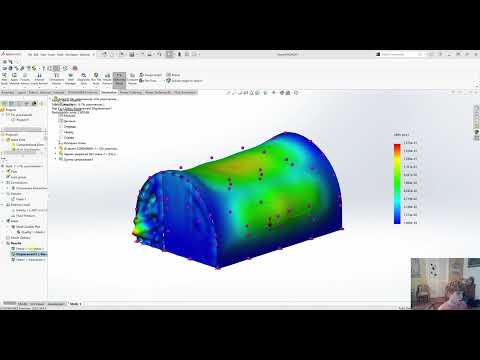The image size is (480, 360).
Task: Collapse the Mesh tree node
Action: point(3,221)
